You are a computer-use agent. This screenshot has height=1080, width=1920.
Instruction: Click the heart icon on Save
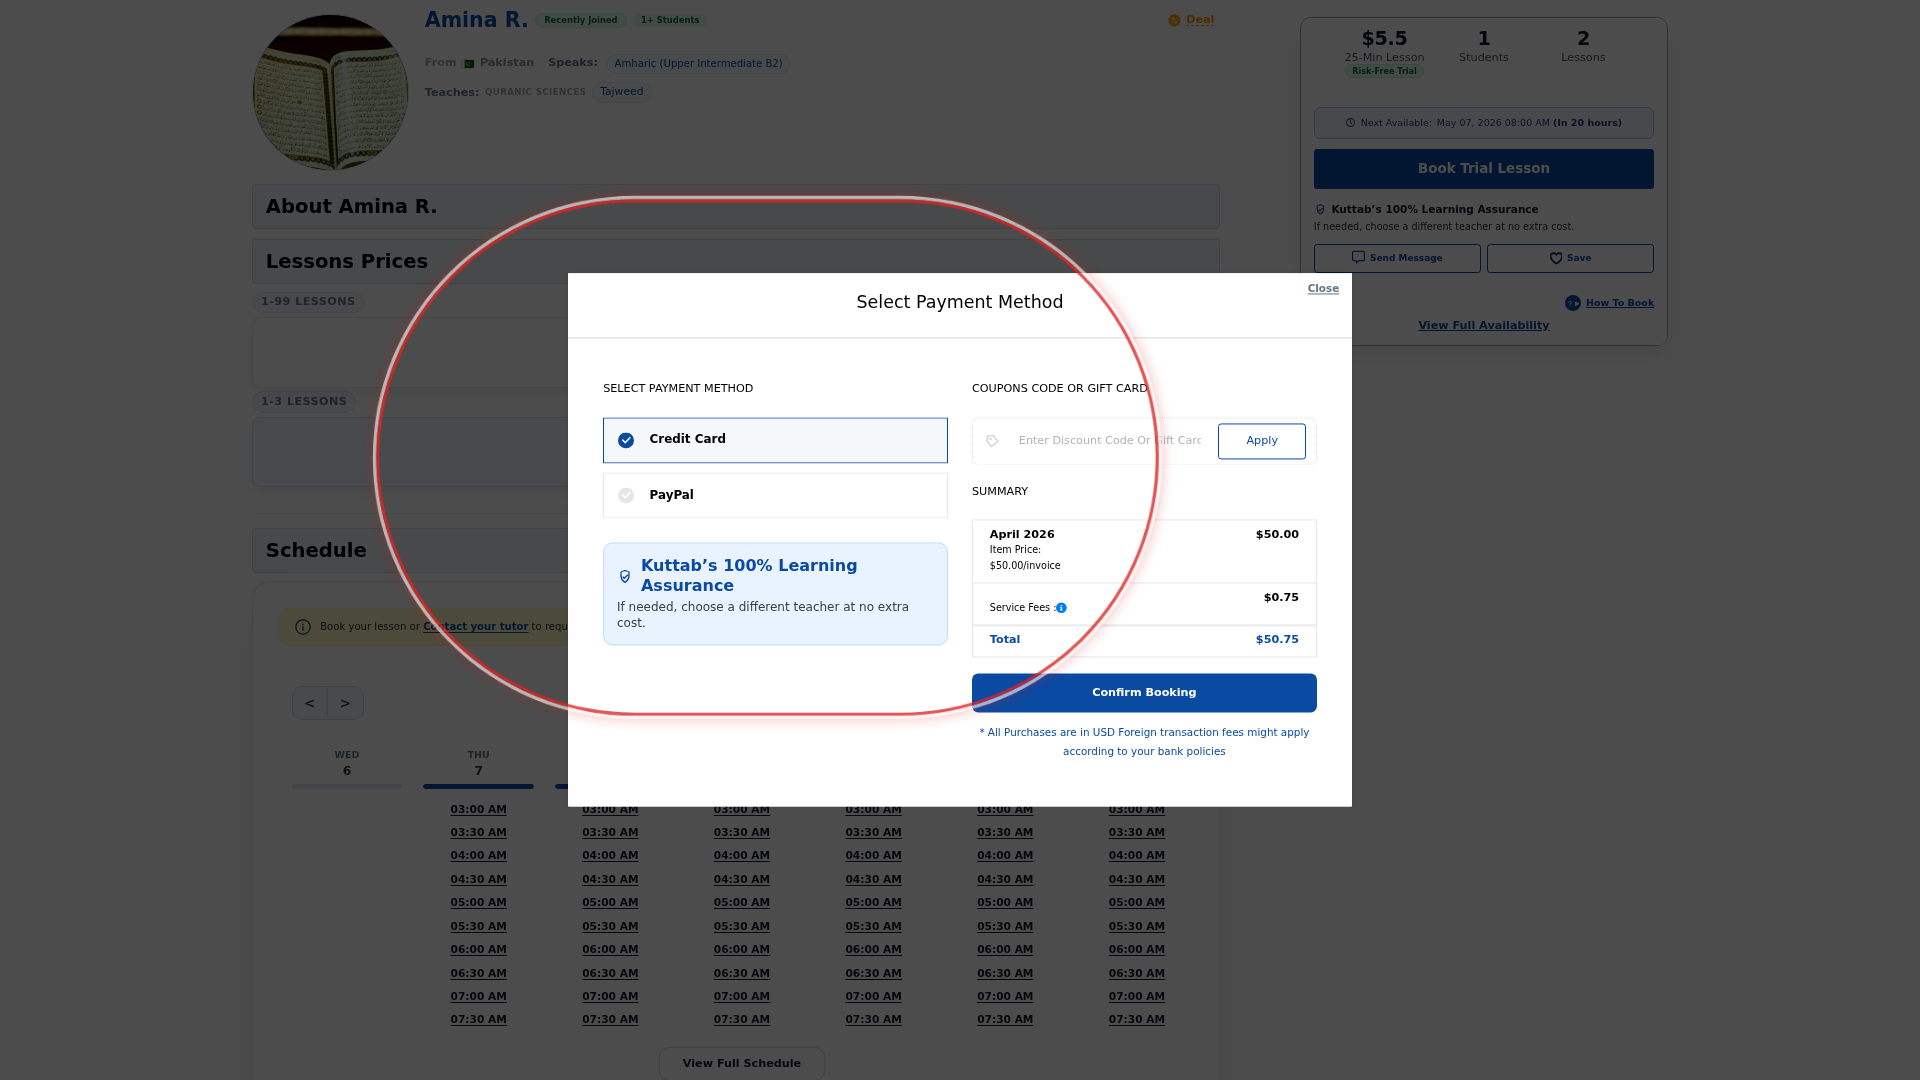[x=1556, y=258]
